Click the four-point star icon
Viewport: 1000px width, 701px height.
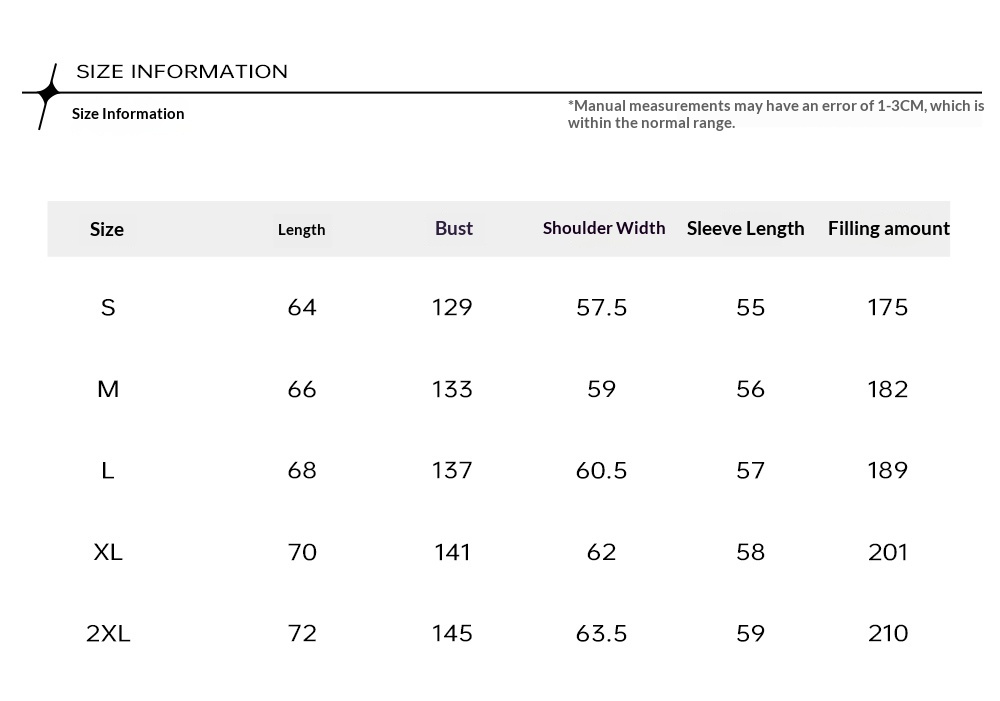coord(47,94)
